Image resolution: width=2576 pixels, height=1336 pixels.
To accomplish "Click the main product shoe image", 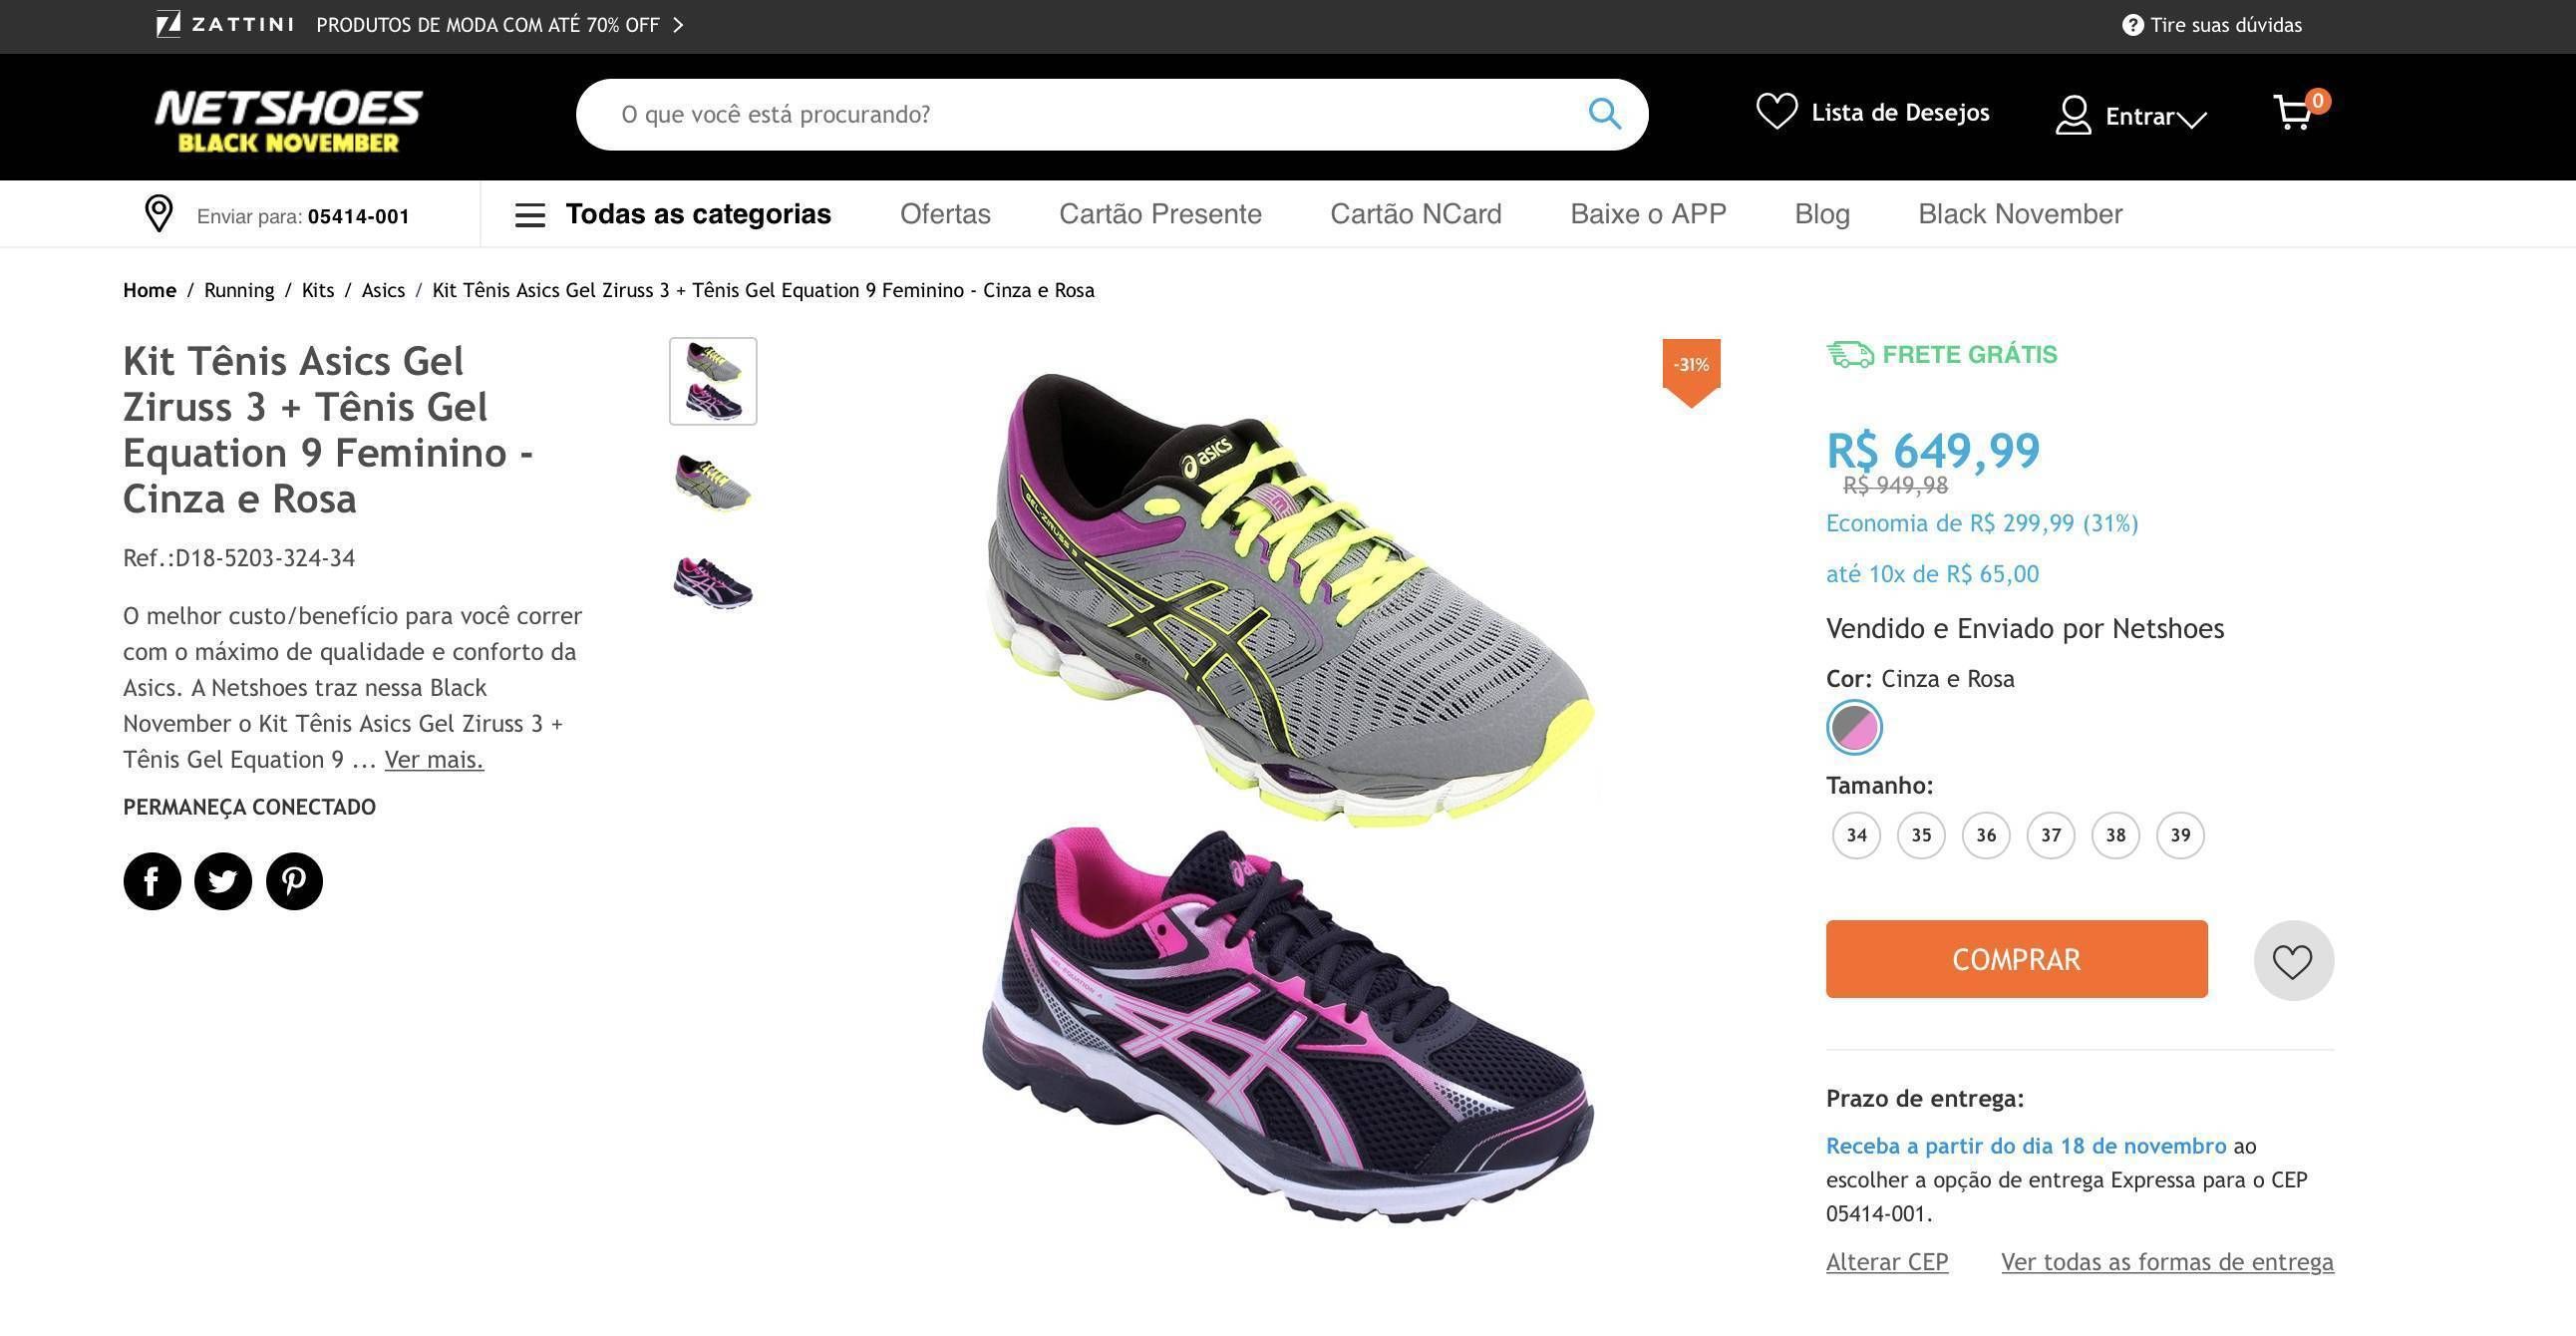I will point(1288,797).
